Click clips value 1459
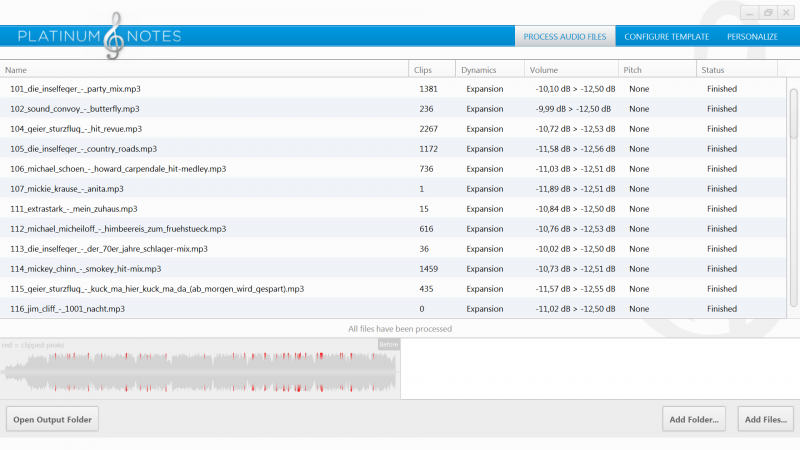 (429, 268)
